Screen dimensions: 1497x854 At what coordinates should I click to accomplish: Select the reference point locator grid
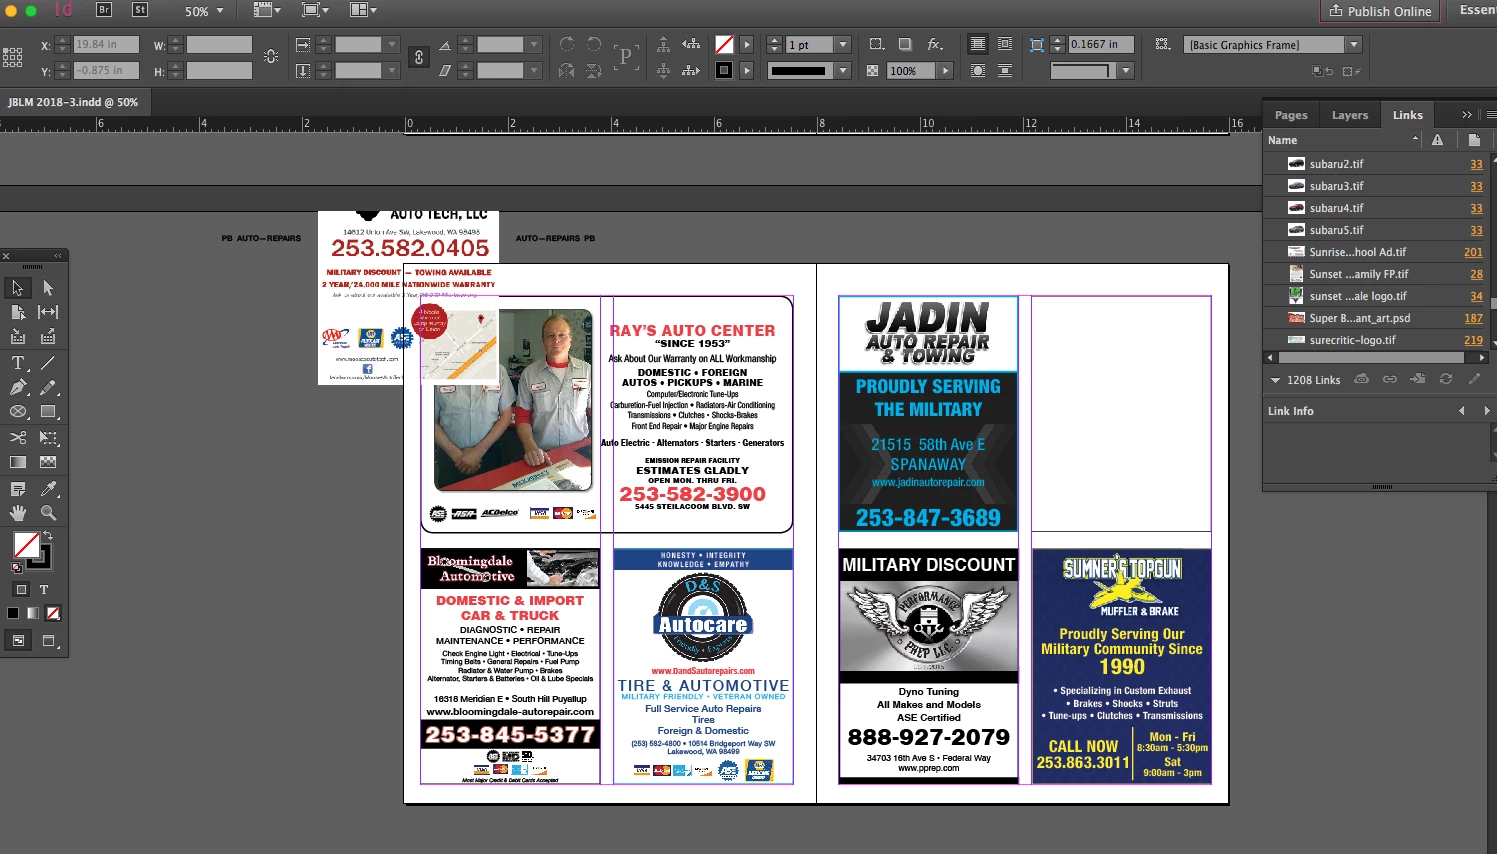point(12,57)
